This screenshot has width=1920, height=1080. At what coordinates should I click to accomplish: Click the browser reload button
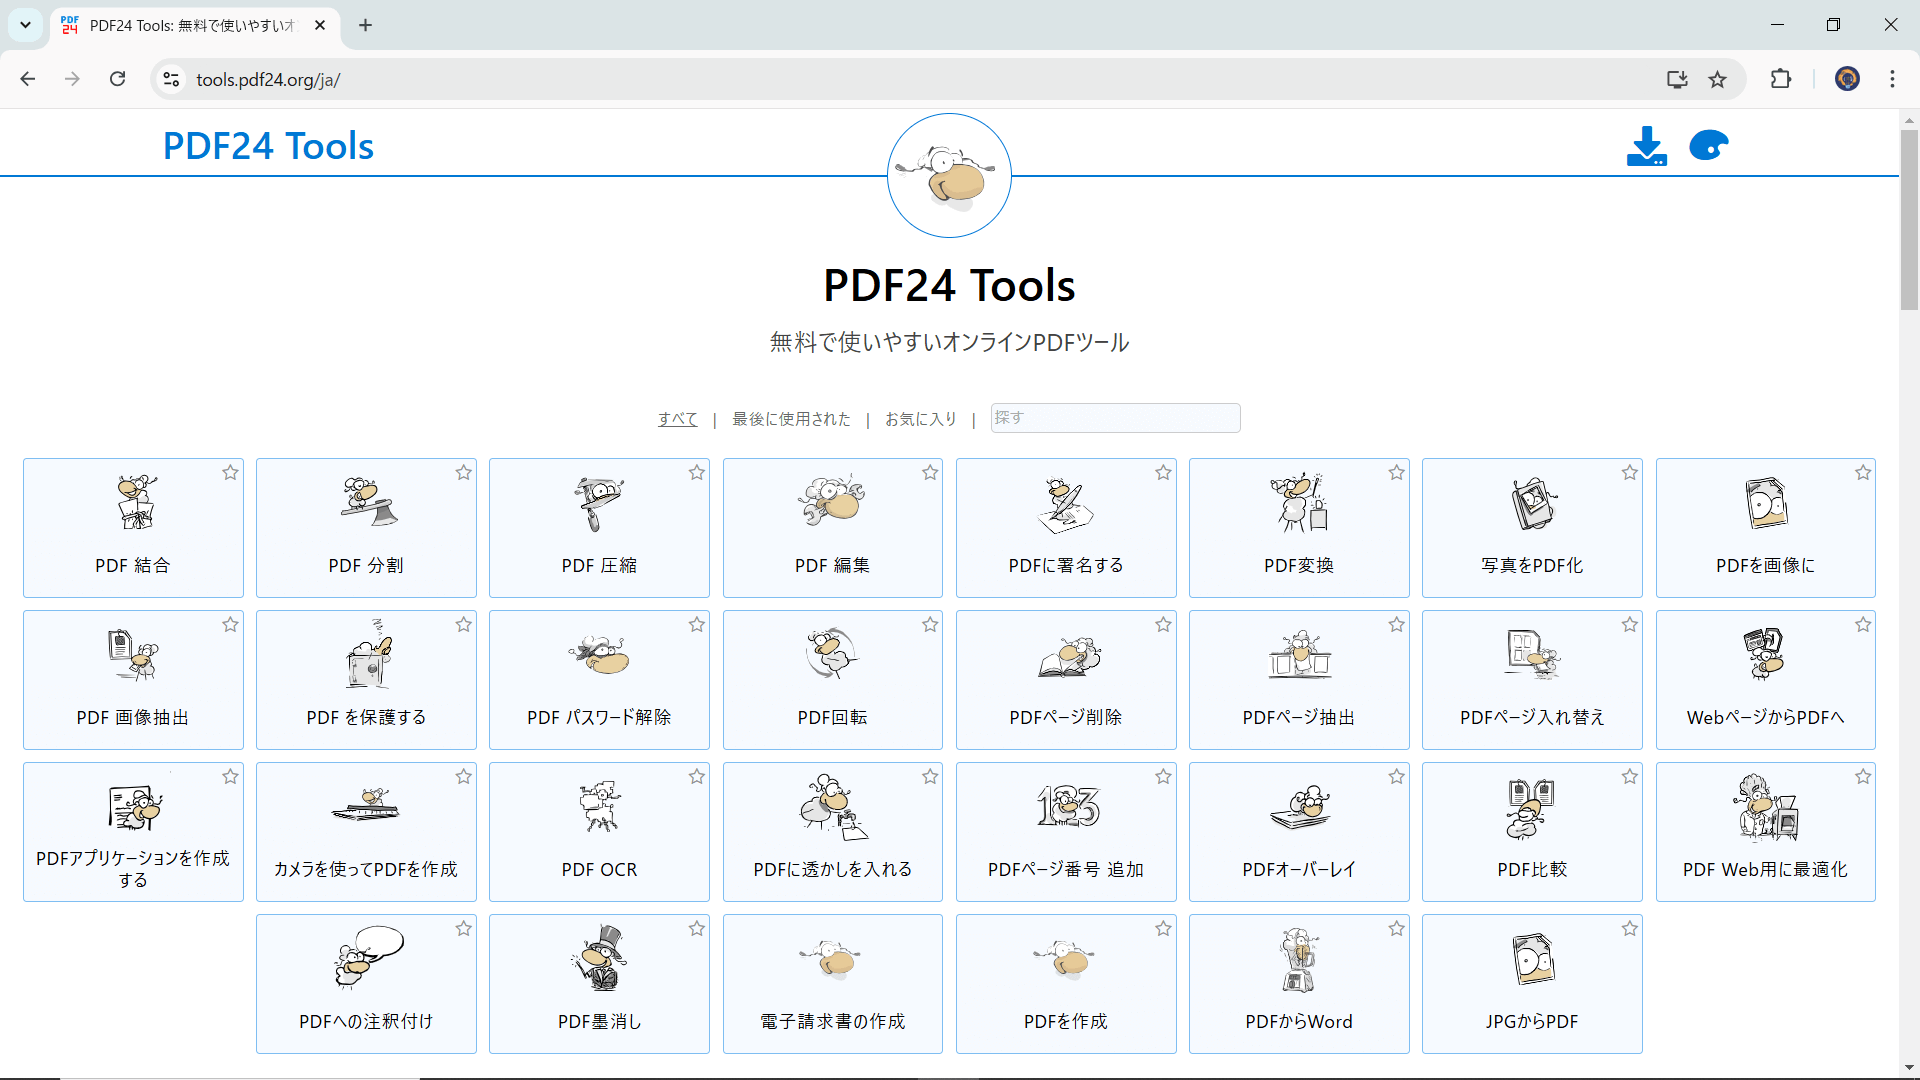117,79
